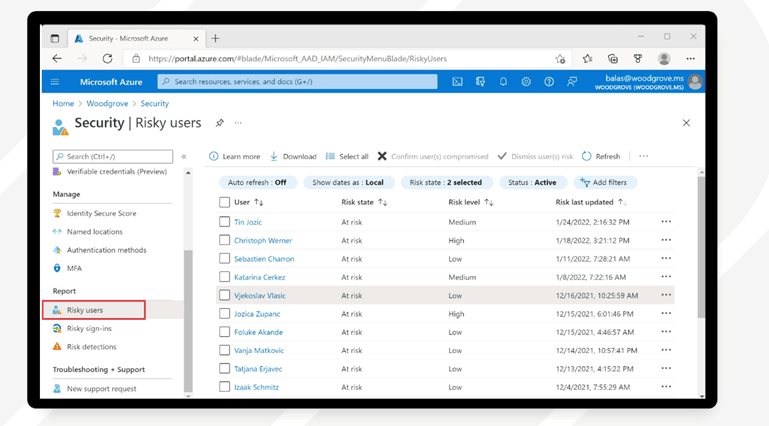Screen dimensions: 769x426
Task: Toggle the select-all header checkbox
Action: coord(225,202)
